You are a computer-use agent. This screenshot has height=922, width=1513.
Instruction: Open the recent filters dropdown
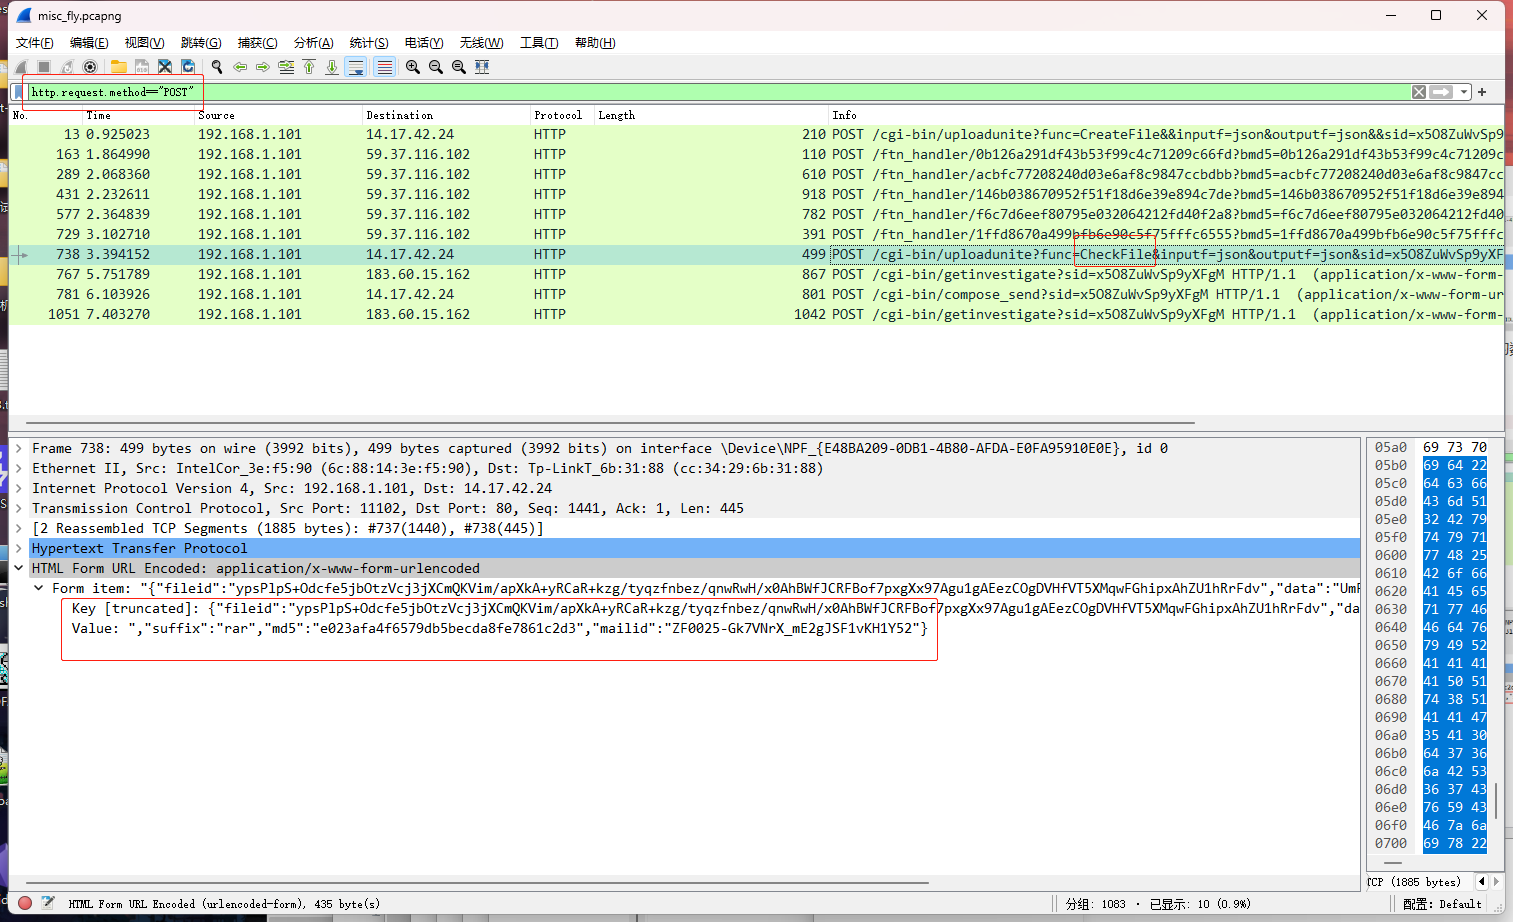coord(1464,92)
